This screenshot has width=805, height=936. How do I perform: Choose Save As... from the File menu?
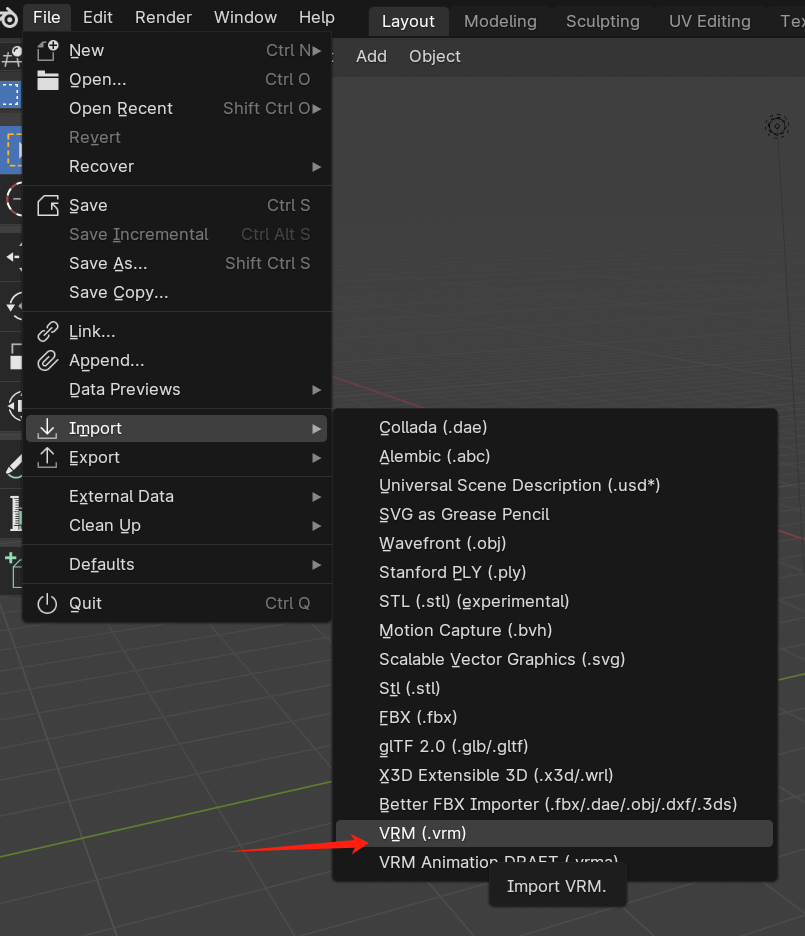[x=177, y=263]
